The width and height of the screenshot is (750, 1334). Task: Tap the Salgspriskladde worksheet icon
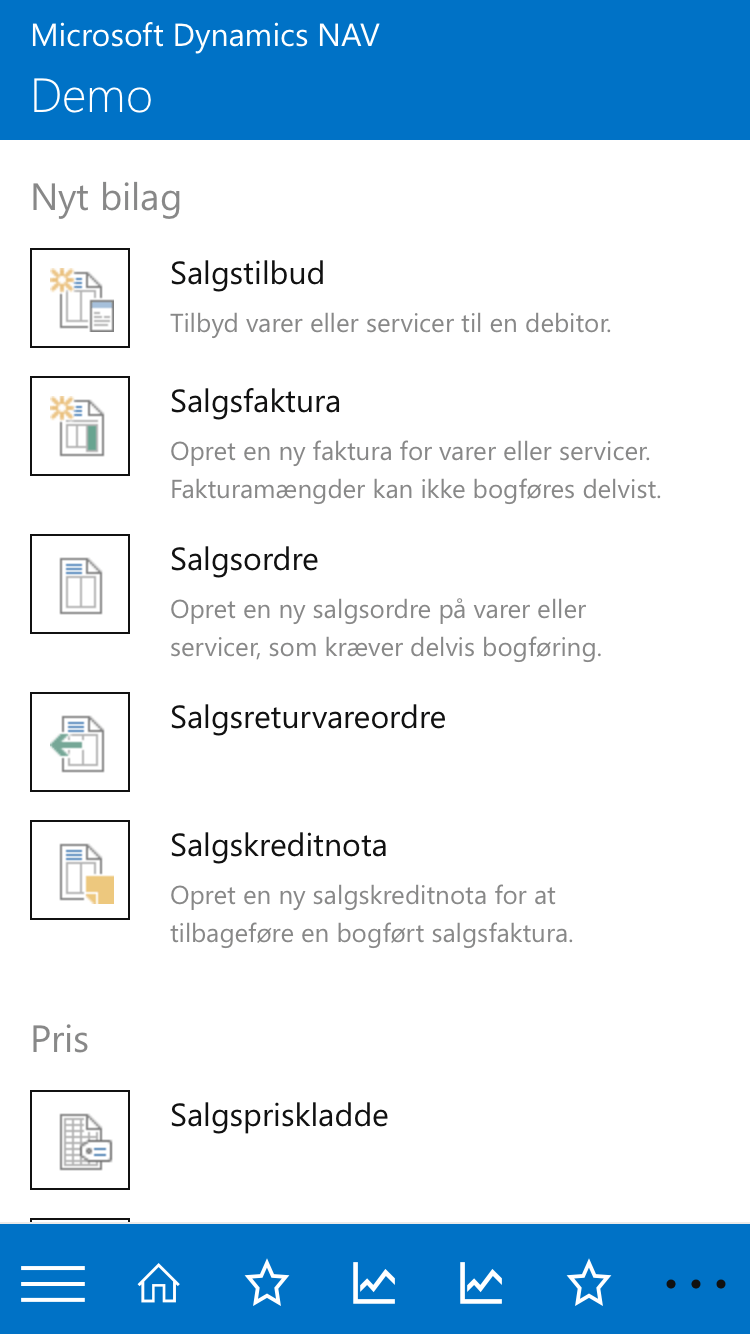(80, 1140)
